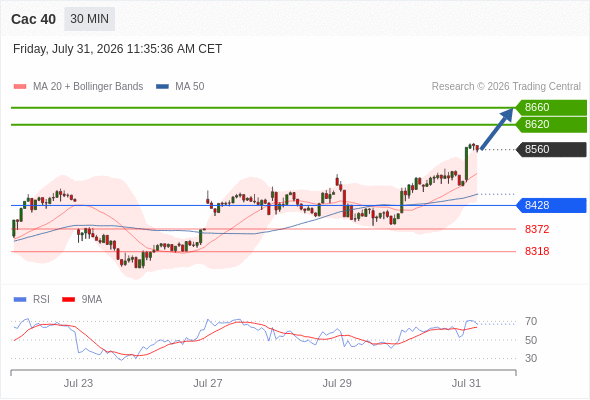Screen dimensions: 590x400
Task: Click the 8620 green resistance tag
Action: pyautogui.click(x=551, y=125)
